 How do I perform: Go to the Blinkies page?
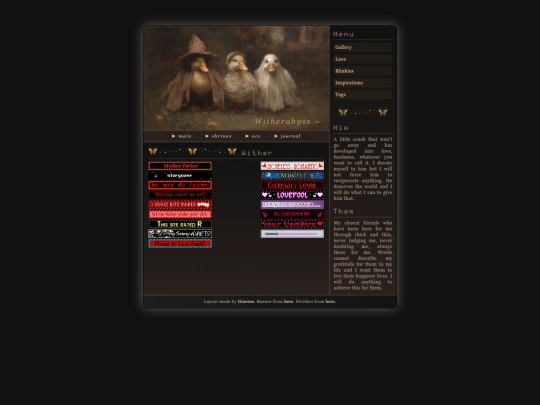pos(363,71)
